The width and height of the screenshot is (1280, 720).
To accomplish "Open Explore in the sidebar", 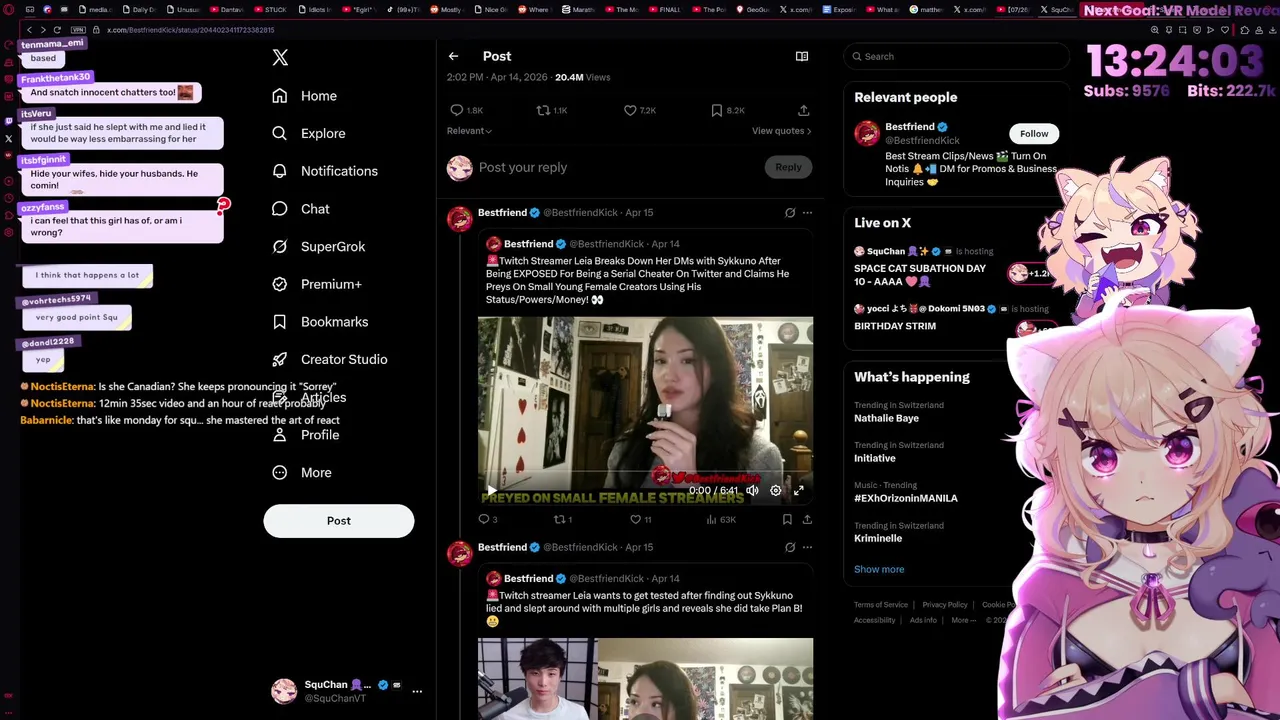I will pyautogui.click(x=309, y=133).
